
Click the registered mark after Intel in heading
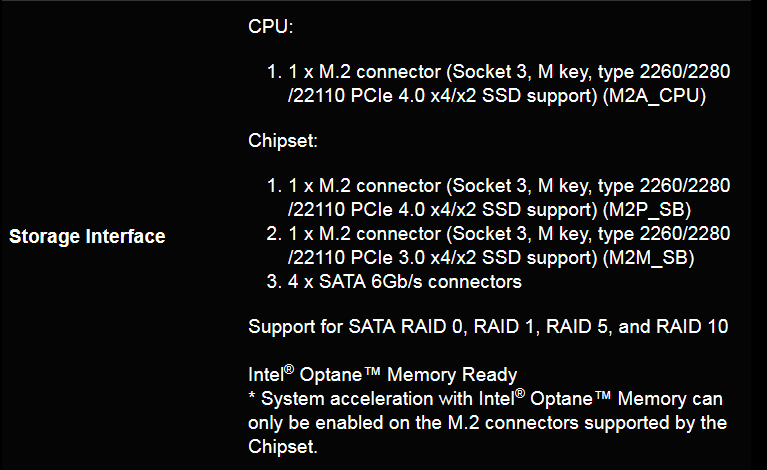coord(289,369)
